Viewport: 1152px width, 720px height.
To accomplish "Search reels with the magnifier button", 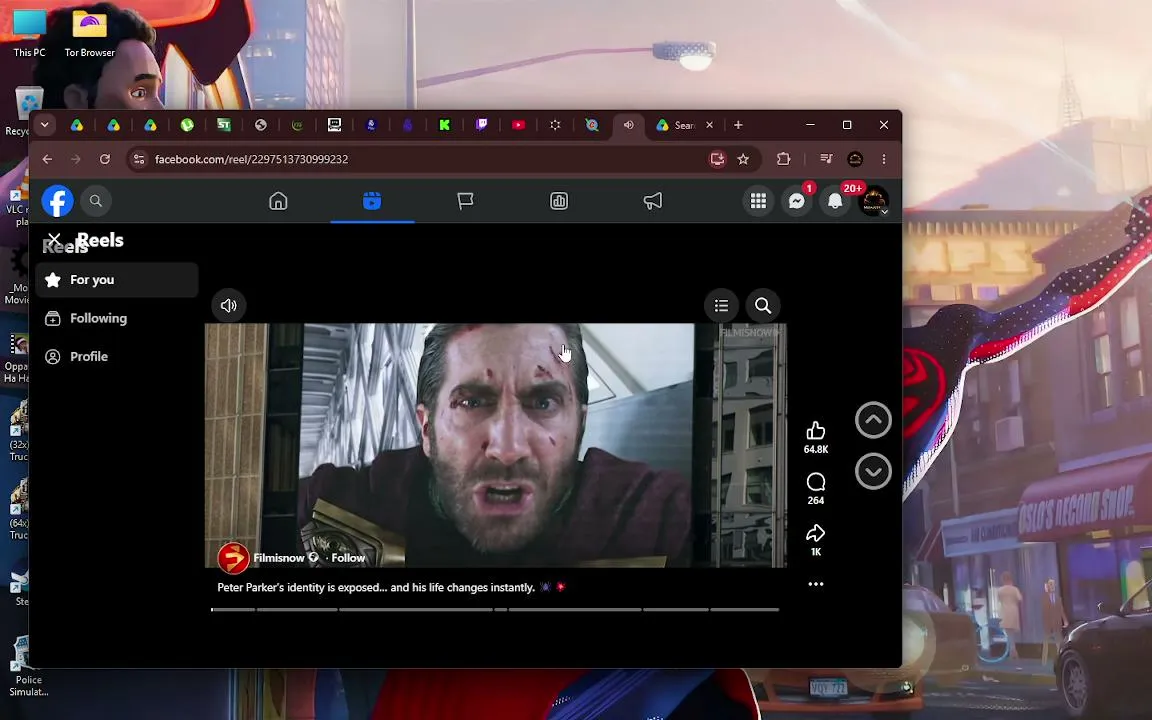I will pos(763,306).
